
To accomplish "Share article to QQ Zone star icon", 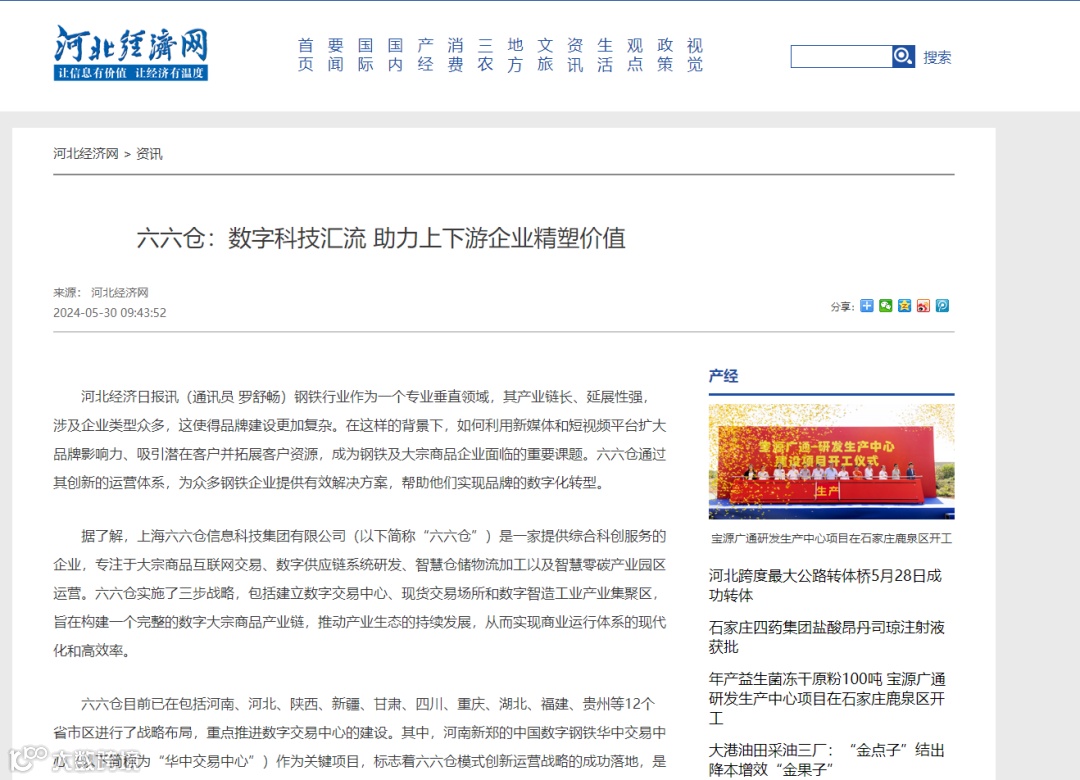I will point(904,306).
